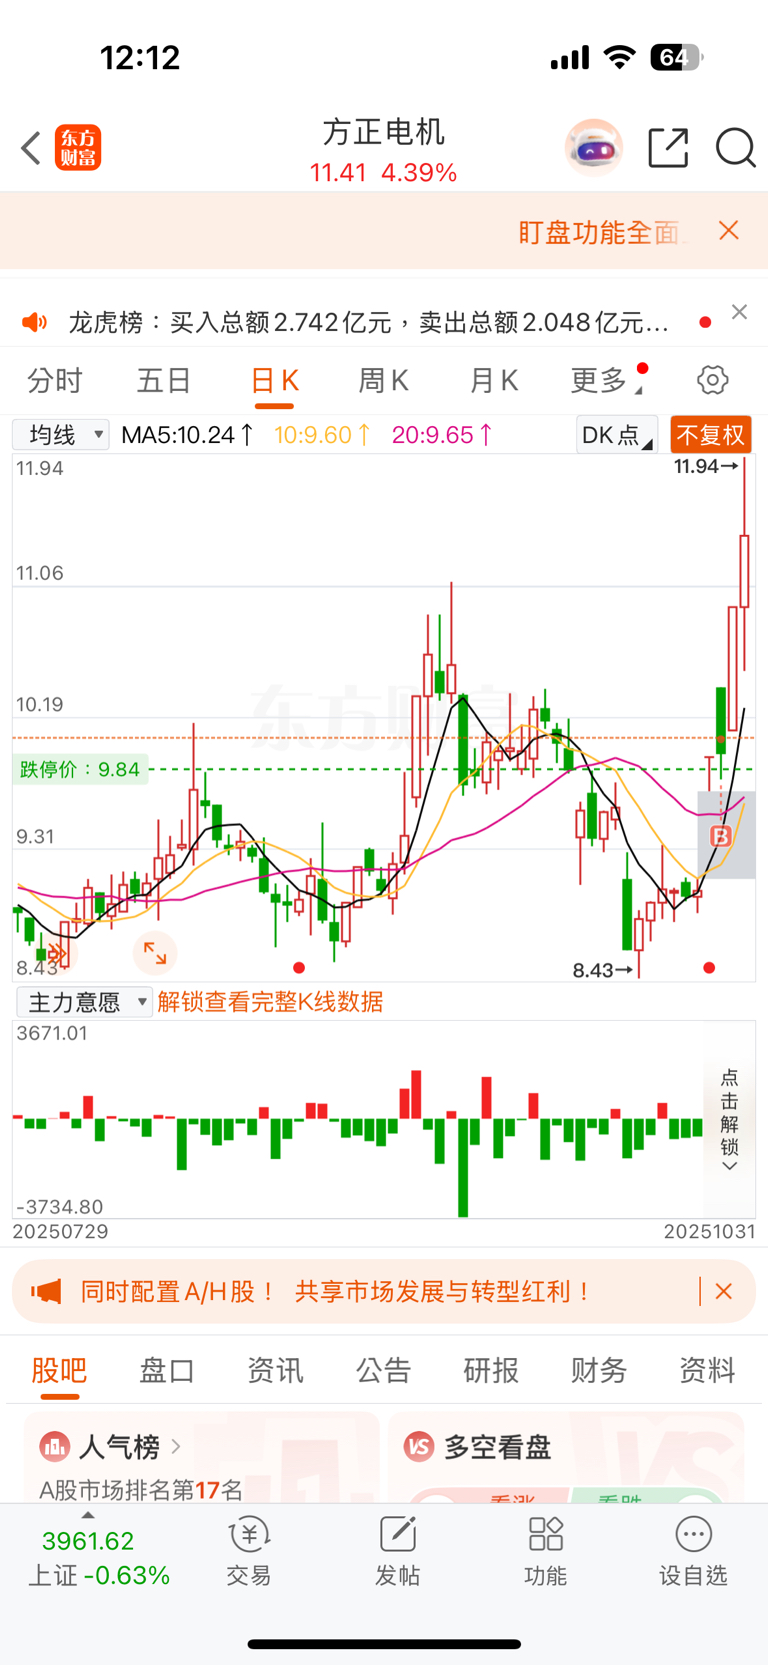This screenshot has width=769, height=1665.
Task: Select the 资讯 tab
Action: coord(275,1370)
